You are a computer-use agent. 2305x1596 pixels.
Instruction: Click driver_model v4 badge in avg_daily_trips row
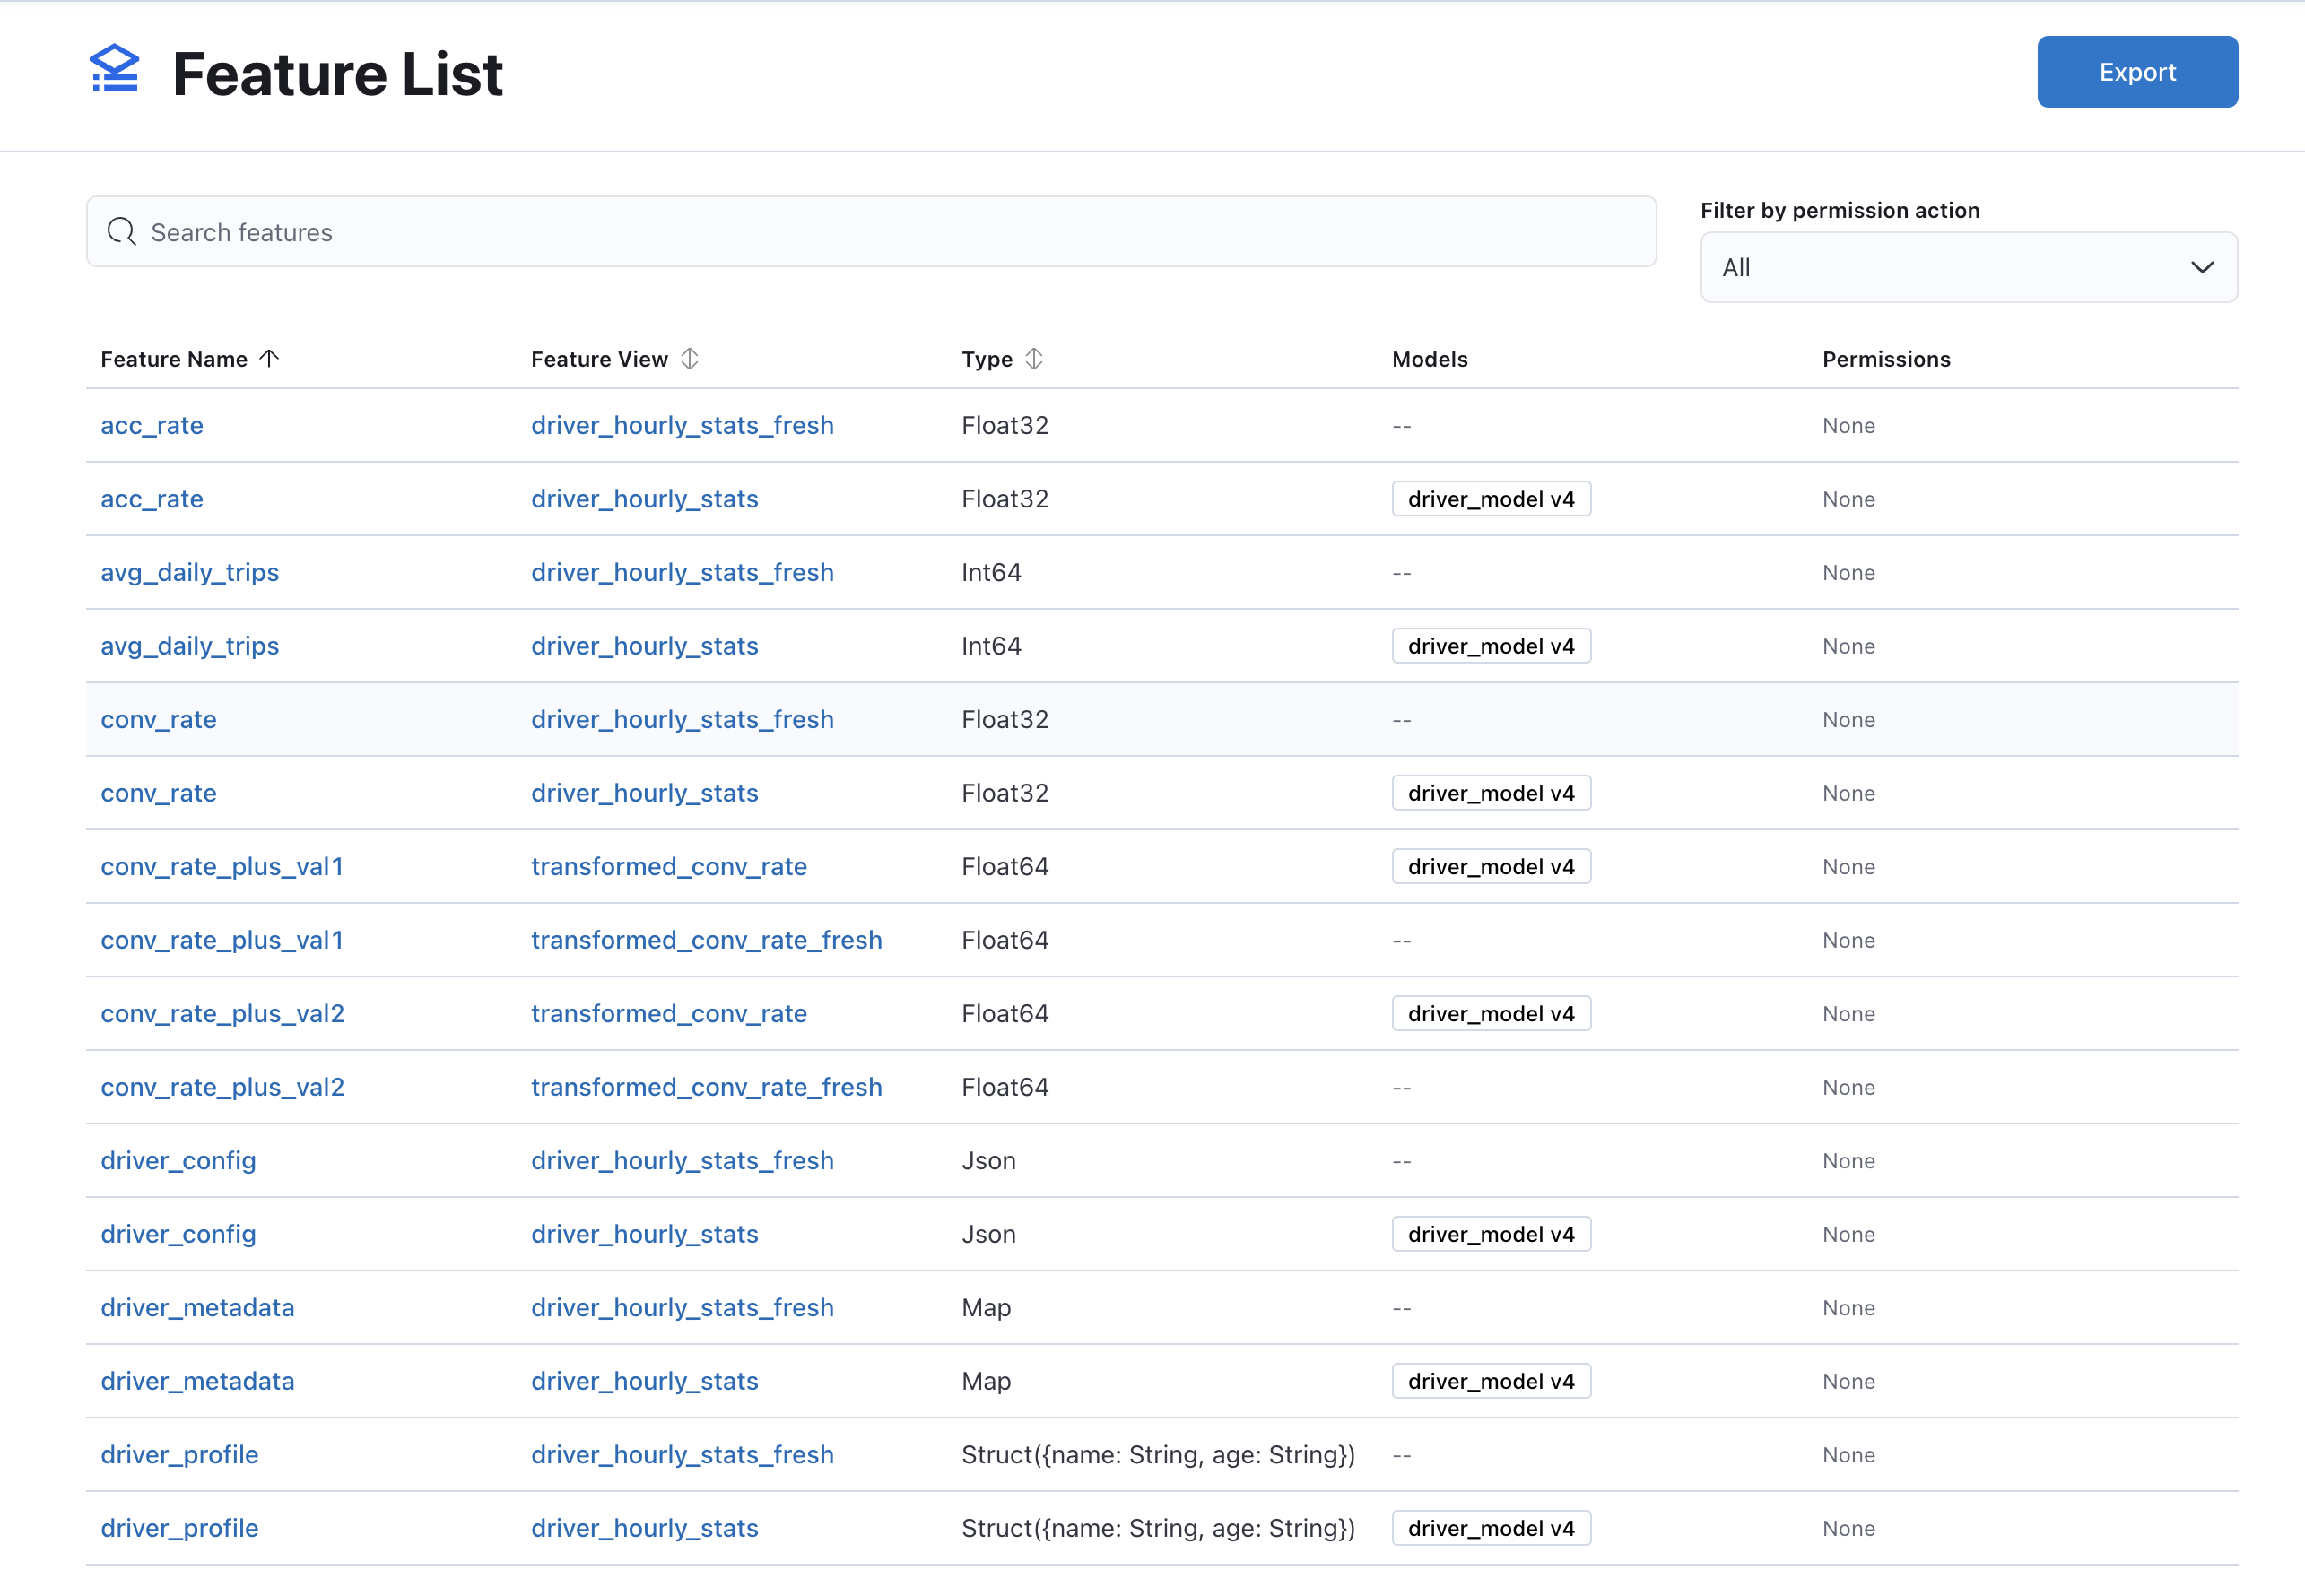click(x=1491, y=646)
